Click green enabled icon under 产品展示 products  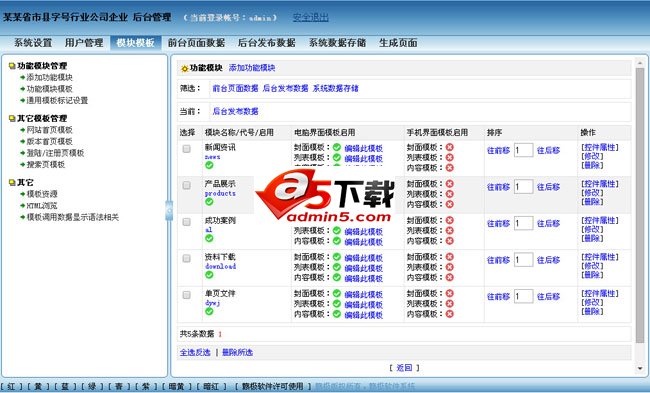(x=209, y=201)
